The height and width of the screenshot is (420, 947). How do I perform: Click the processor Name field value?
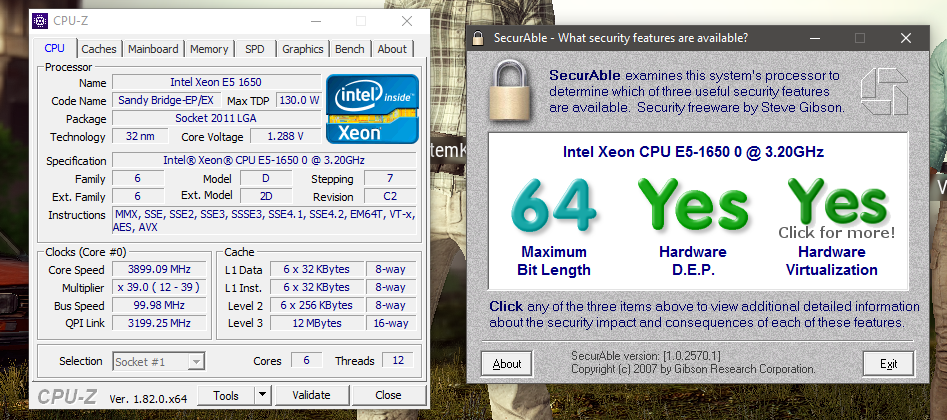click(x=216, y=82)
